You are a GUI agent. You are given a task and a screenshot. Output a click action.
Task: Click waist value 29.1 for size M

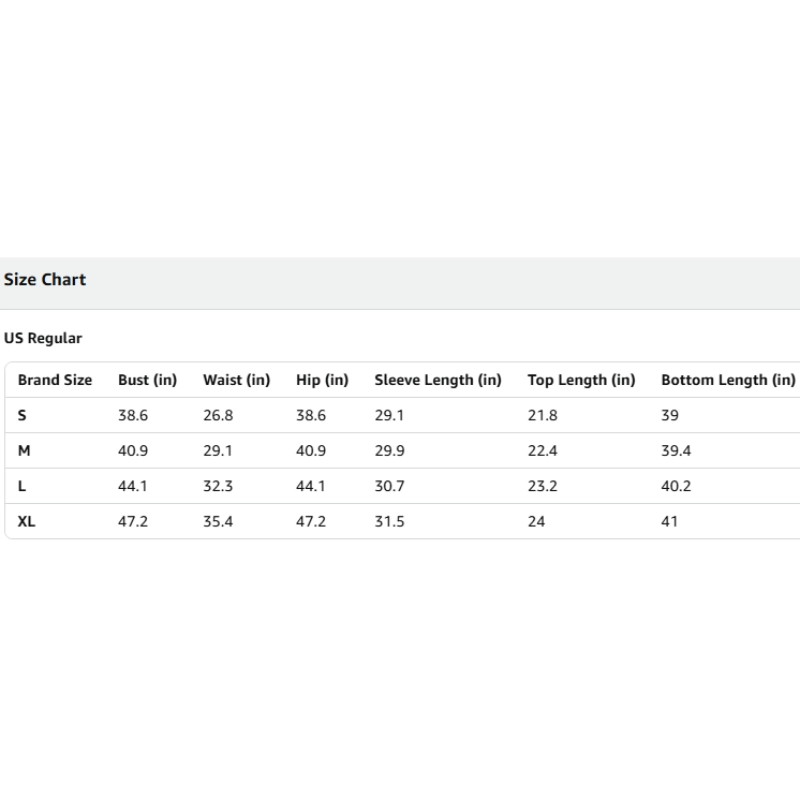(218, 451)
